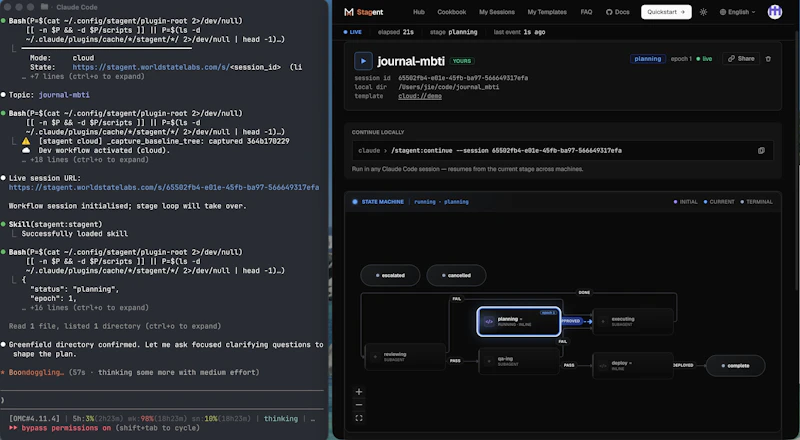Click the LIVE status indicator
Screen dimensions: 800x440
click(353, 32)
